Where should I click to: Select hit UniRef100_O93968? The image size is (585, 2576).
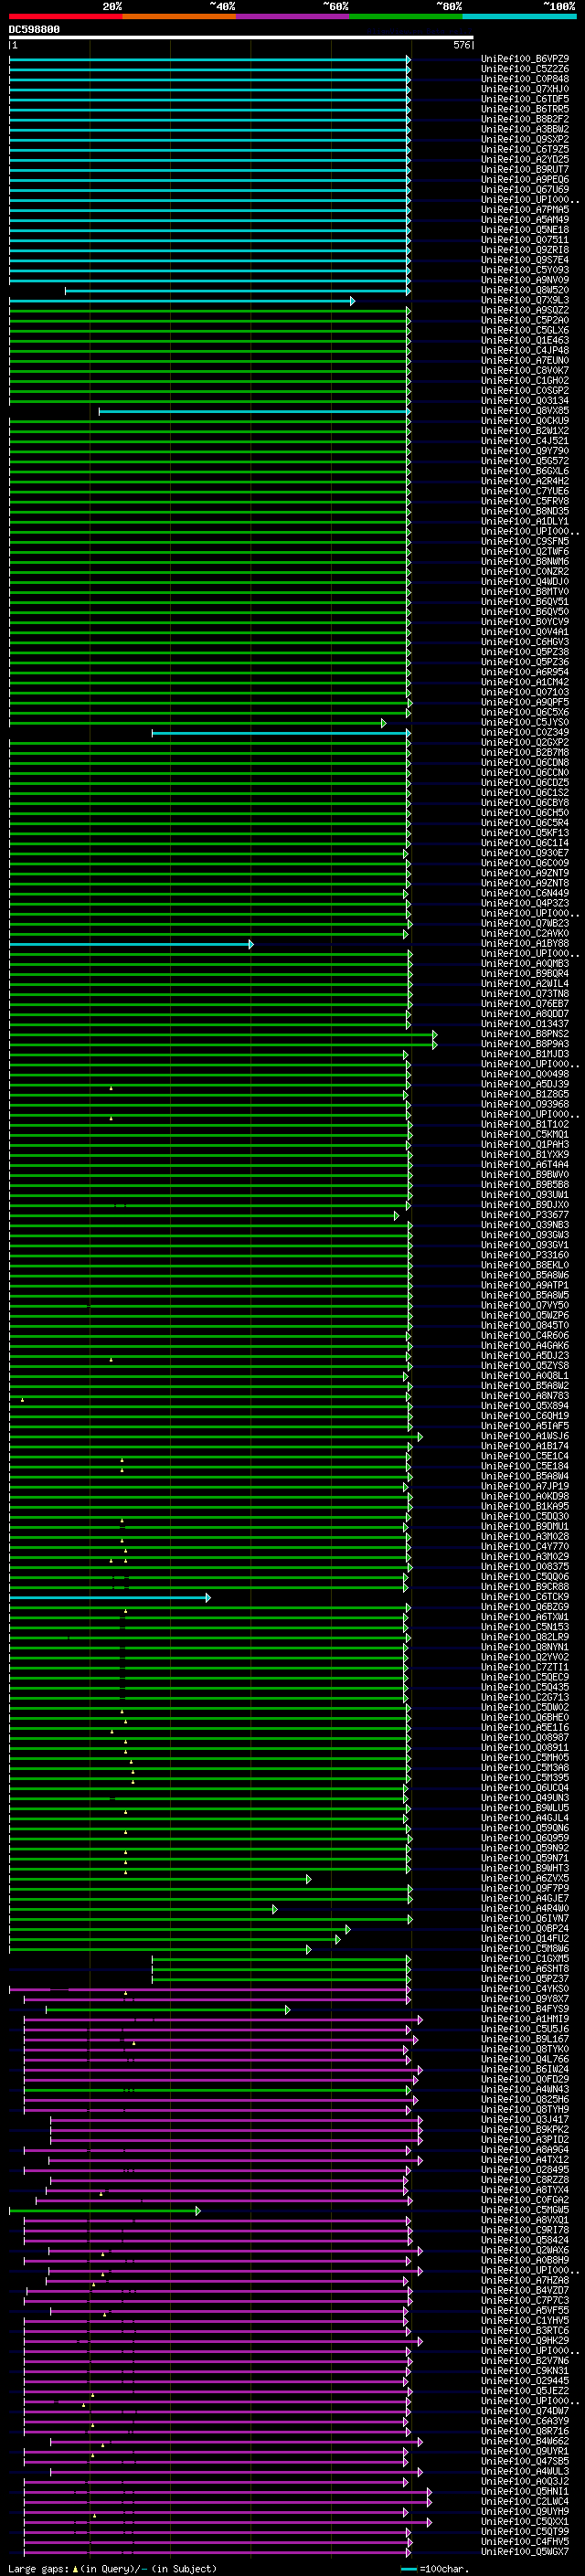point(525,1104)
